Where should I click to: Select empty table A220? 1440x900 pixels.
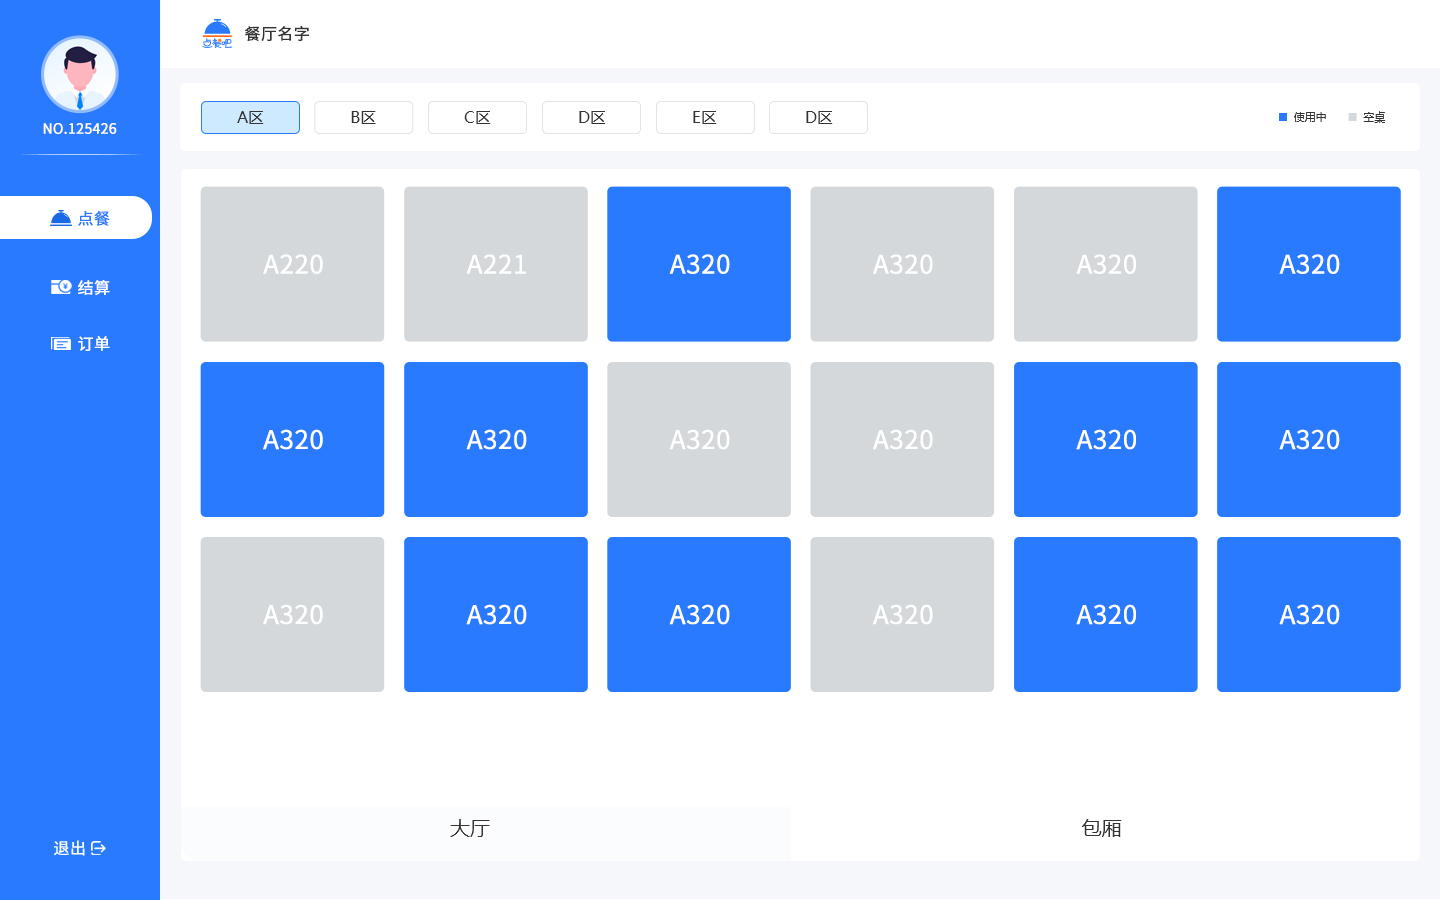(292, 264)
